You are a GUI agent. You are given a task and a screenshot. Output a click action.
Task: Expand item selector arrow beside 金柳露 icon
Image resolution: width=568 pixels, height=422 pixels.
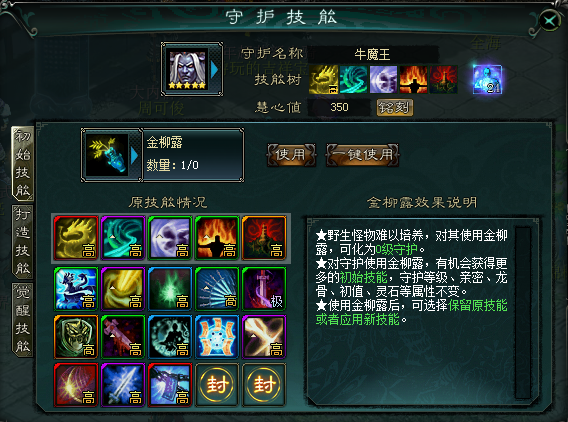click(134, 156)
